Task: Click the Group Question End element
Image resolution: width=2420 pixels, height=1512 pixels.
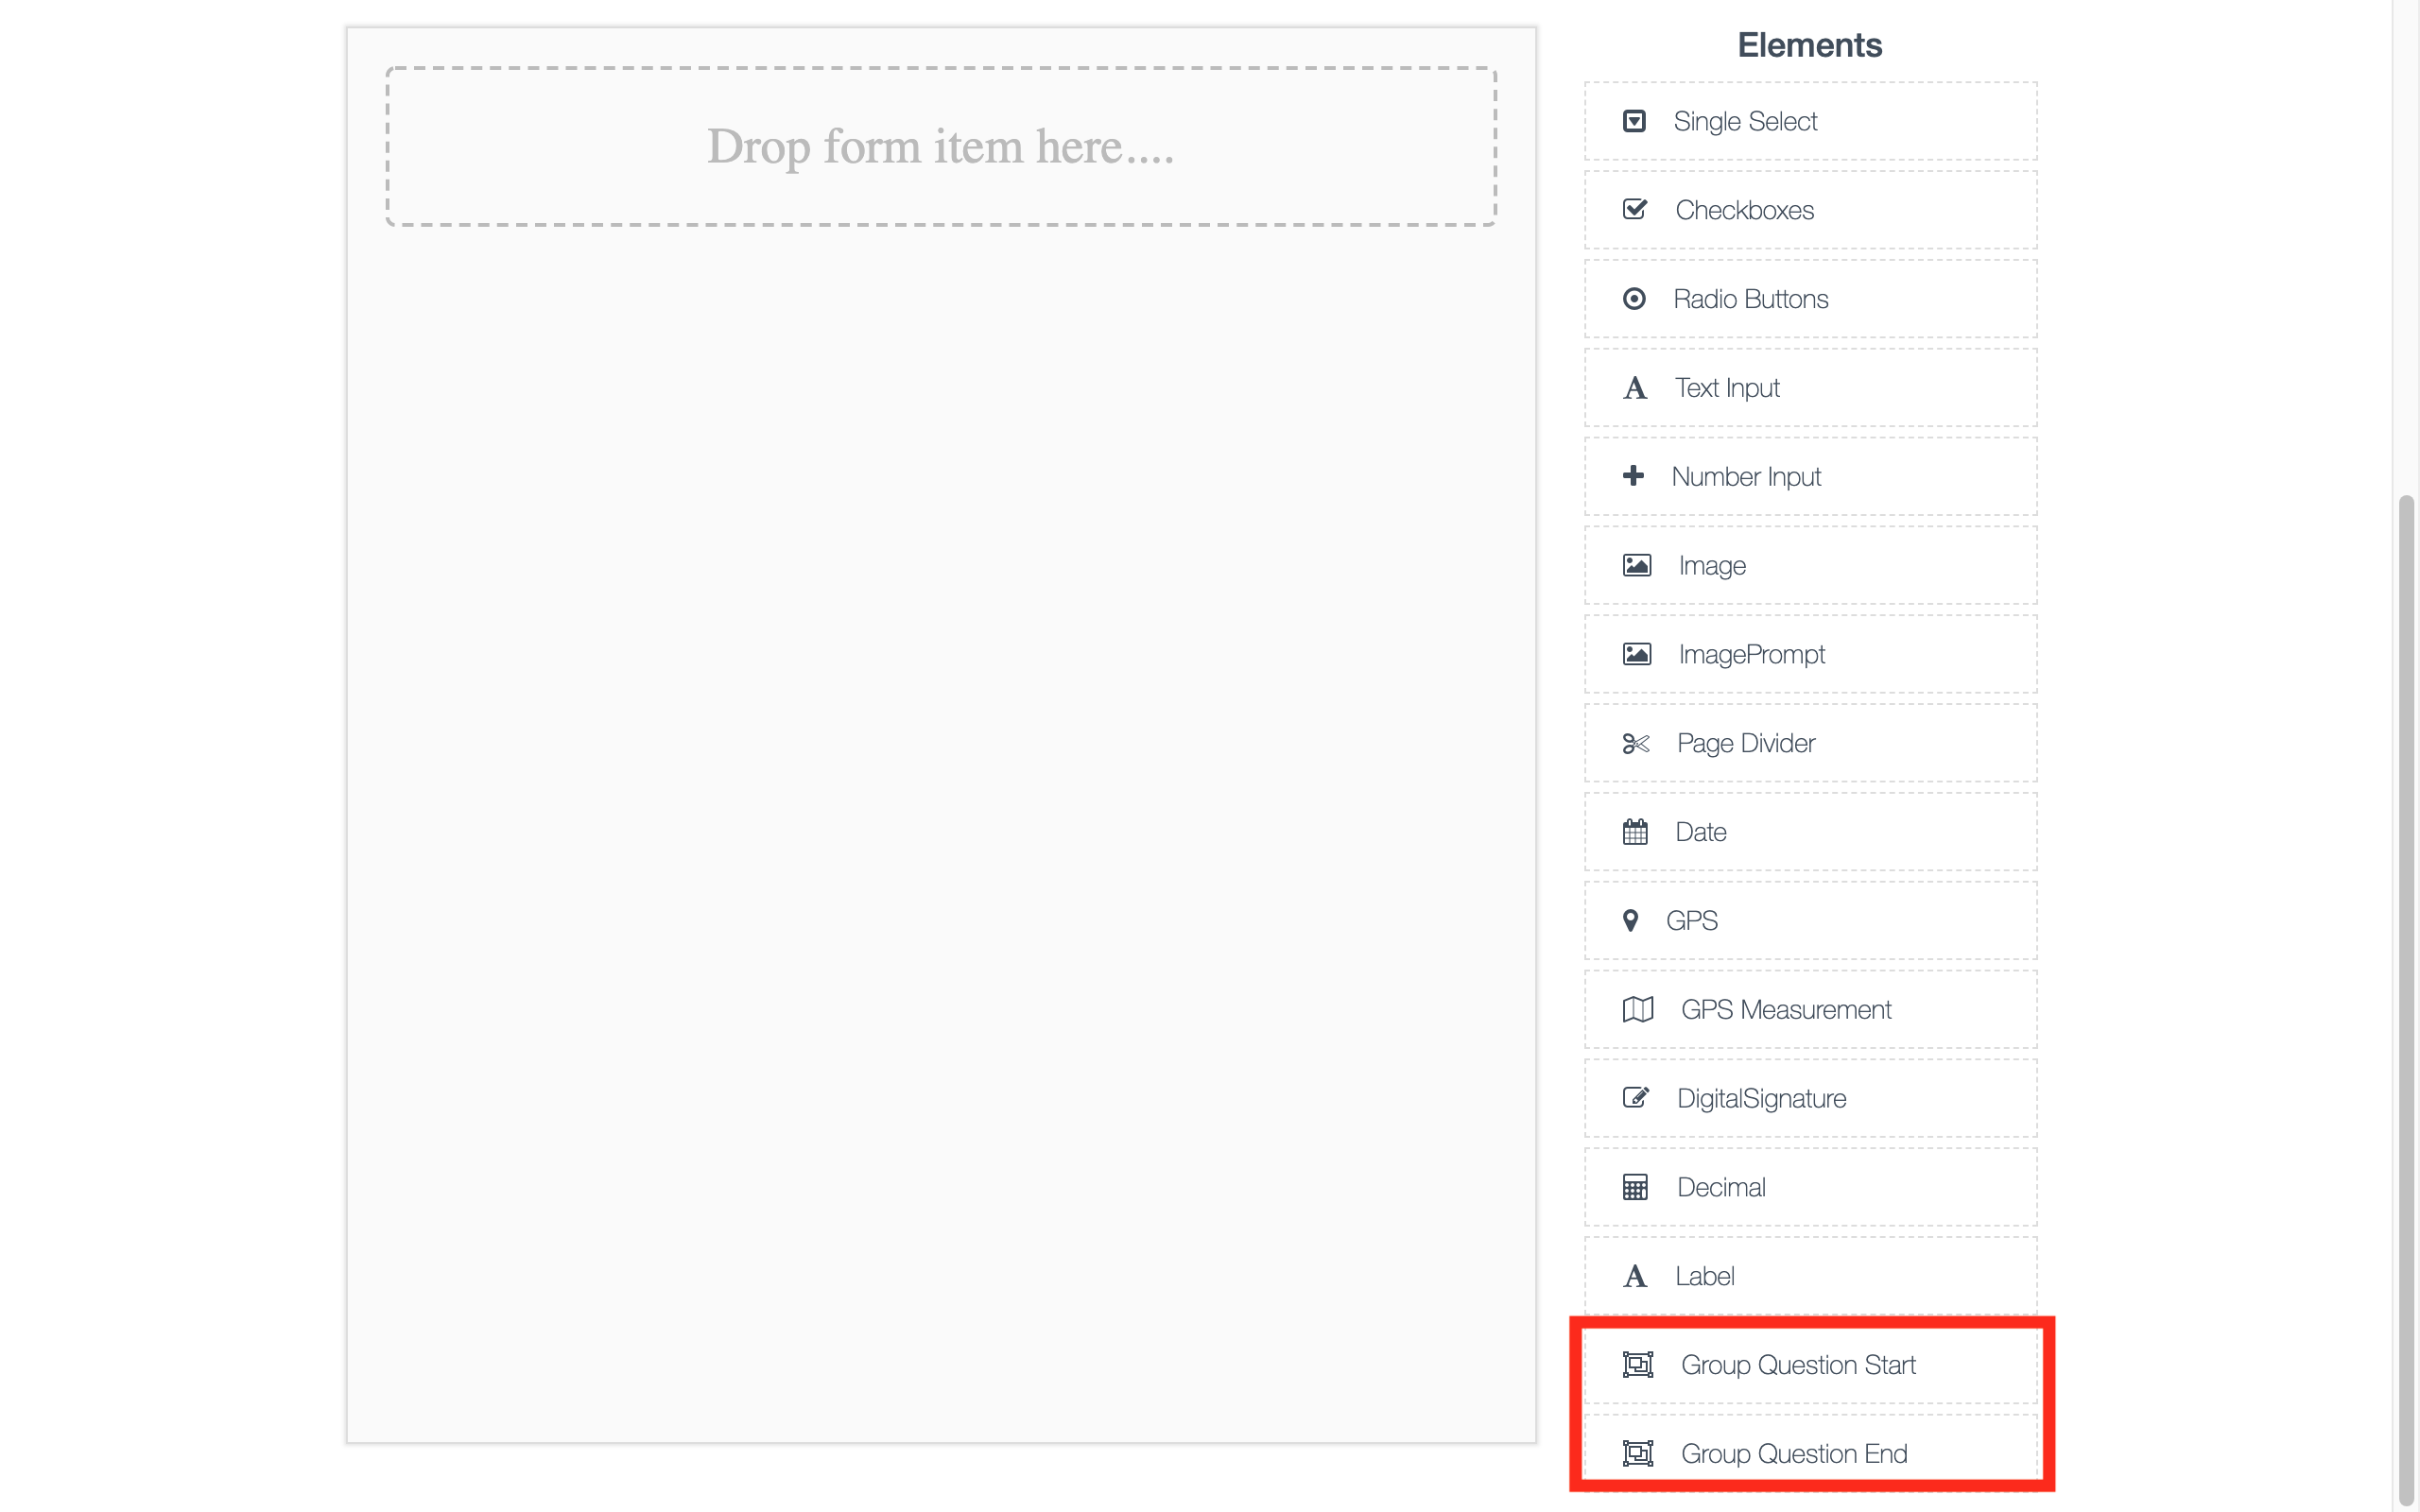Action: click(x=1810, y=1453)
